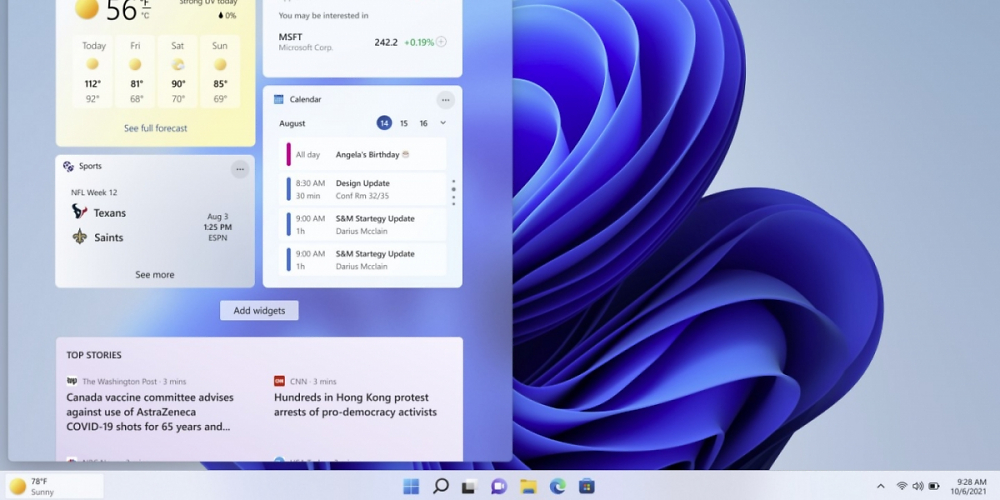The image size is (1000, 500).
Task: Click the August month label
Action: tap(292, 123)
